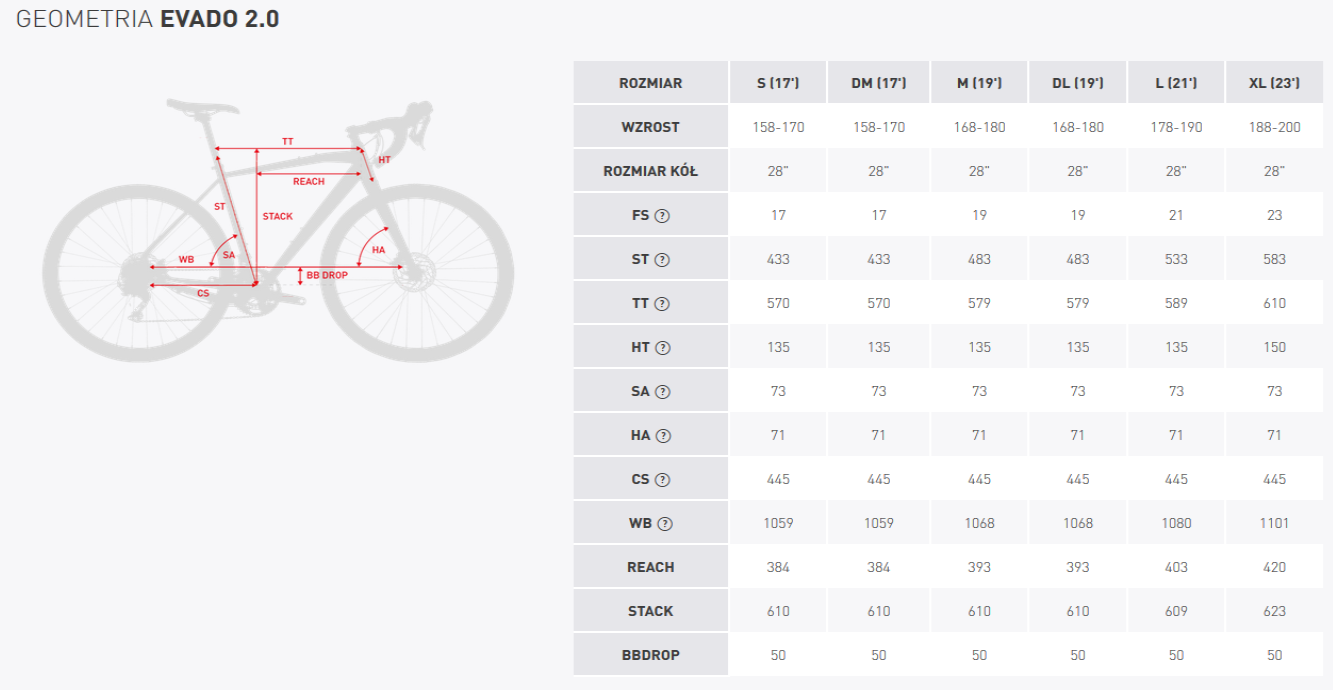Click the M (19') column header
The width and height of the screenshot is (1333, 690).
click(x=979, y=83)
